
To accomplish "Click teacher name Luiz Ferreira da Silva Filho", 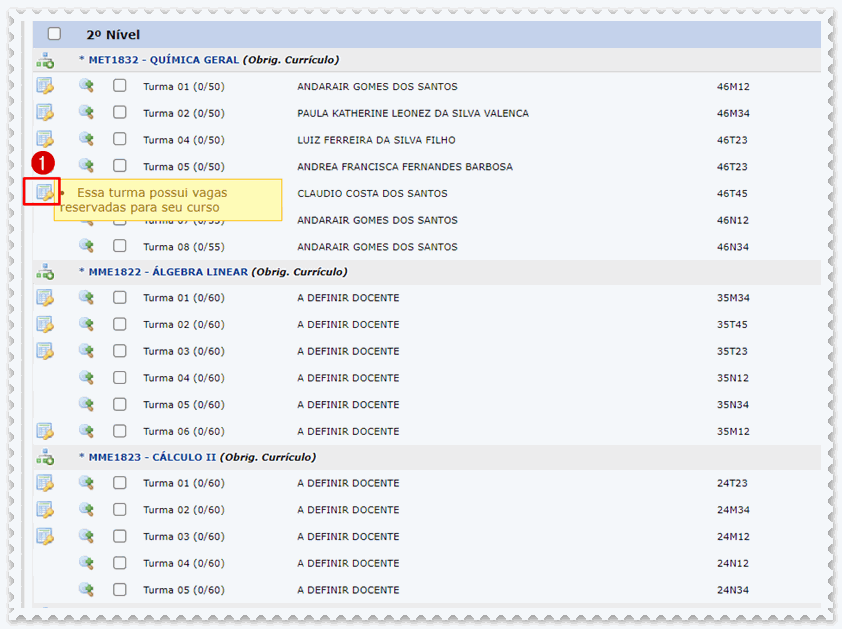I will click(376, 140).
